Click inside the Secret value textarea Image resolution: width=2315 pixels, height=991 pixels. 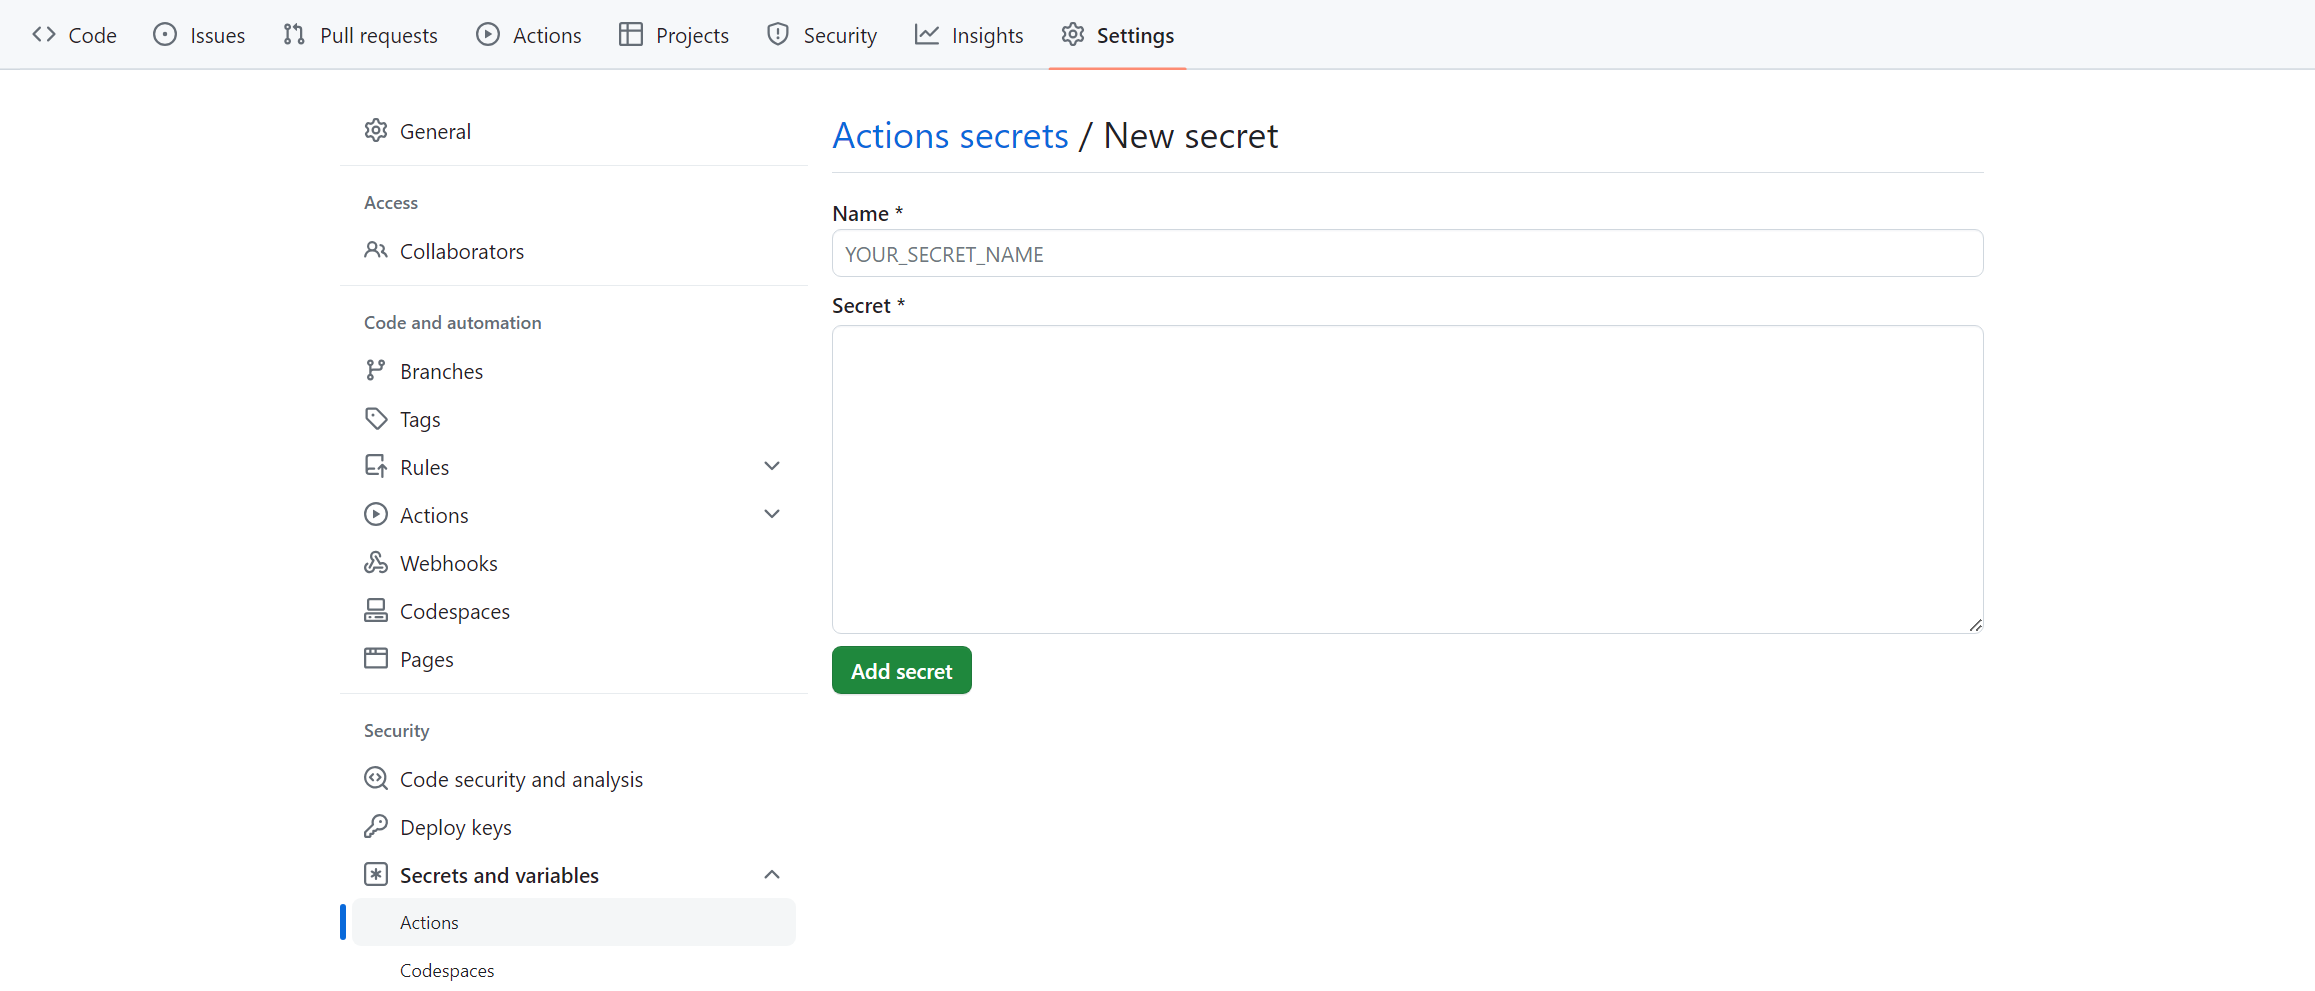1407,479
